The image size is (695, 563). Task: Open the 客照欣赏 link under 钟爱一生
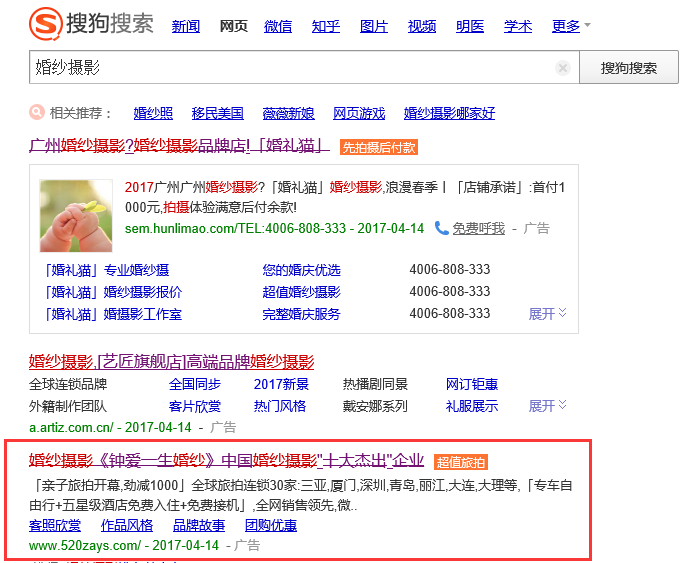55,526
